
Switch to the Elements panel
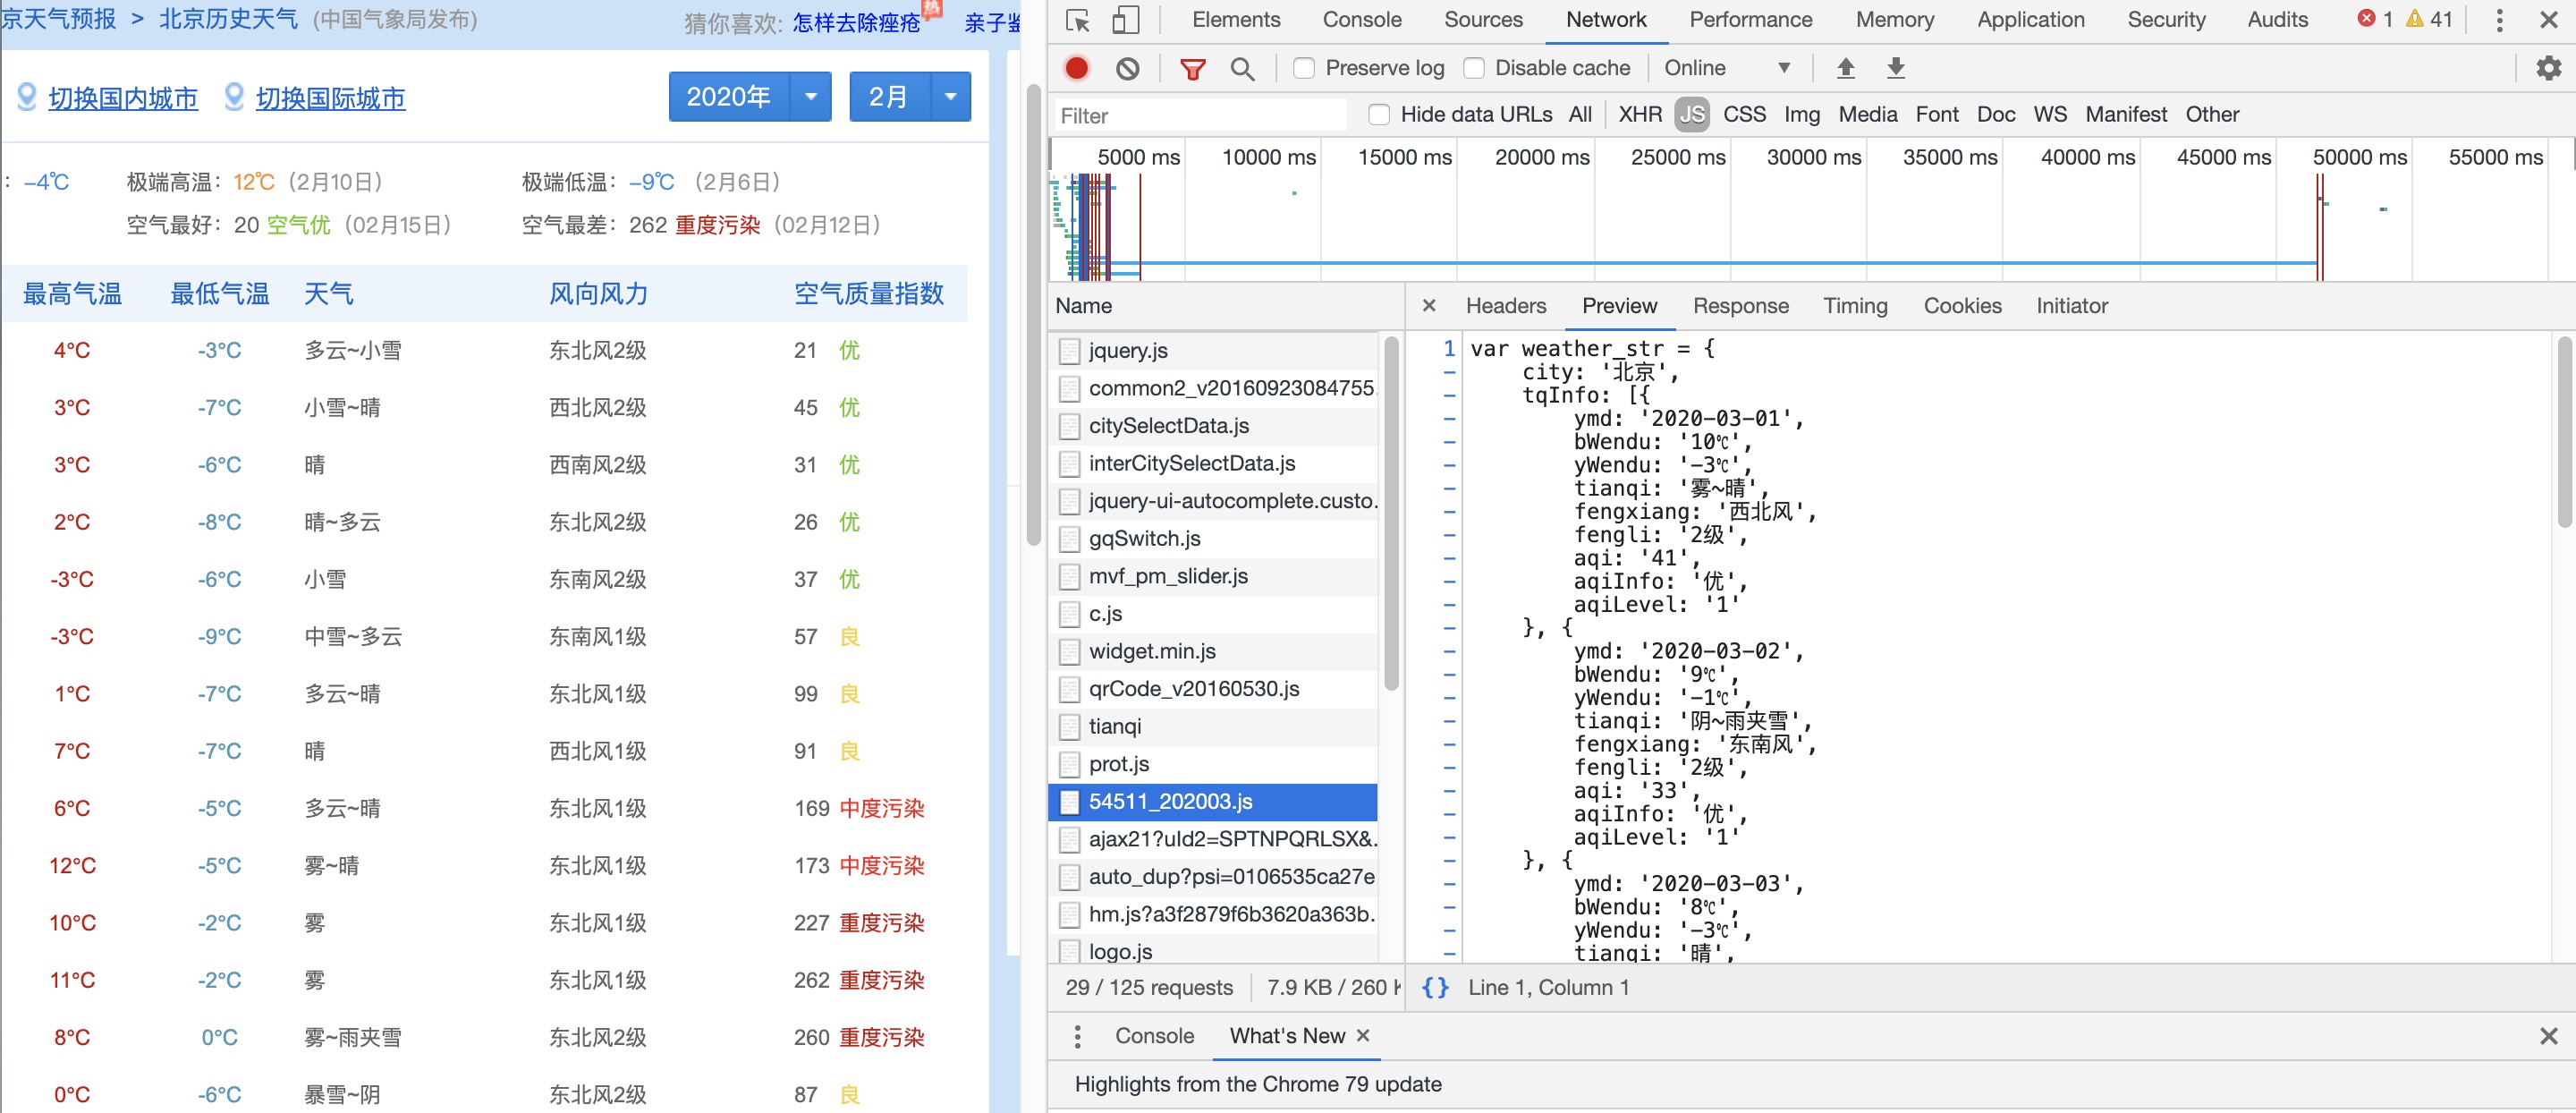tap(1235, 20)
